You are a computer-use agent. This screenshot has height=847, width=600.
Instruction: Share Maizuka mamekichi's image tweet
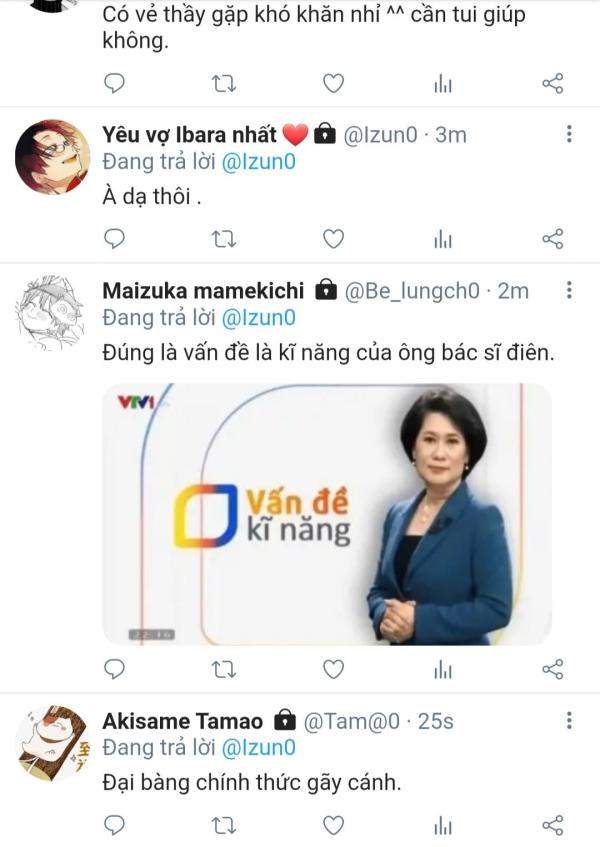[552, 668]
